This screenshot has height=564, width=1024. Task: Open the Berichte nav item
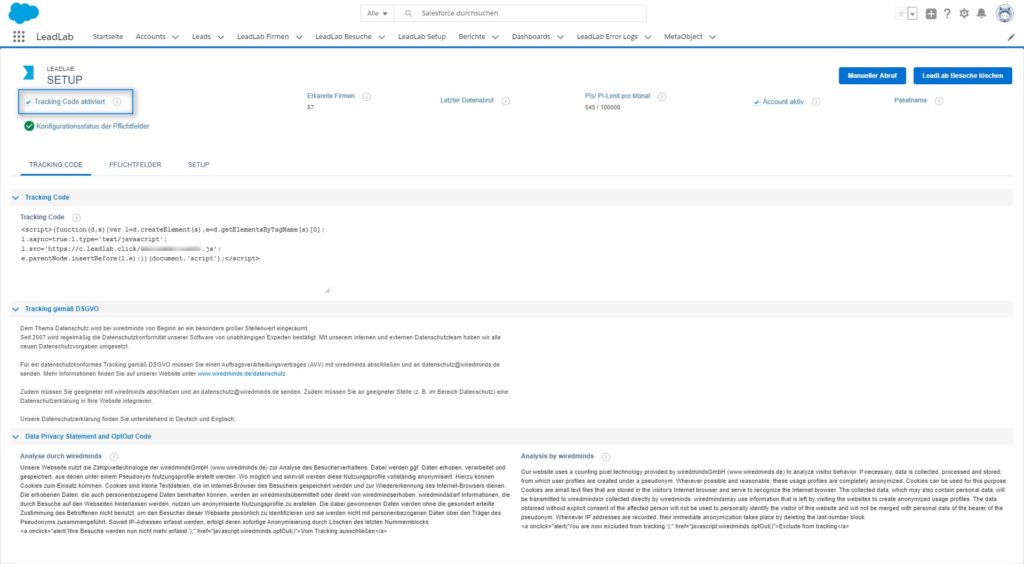pyautogui.click(x=472, y=37)
